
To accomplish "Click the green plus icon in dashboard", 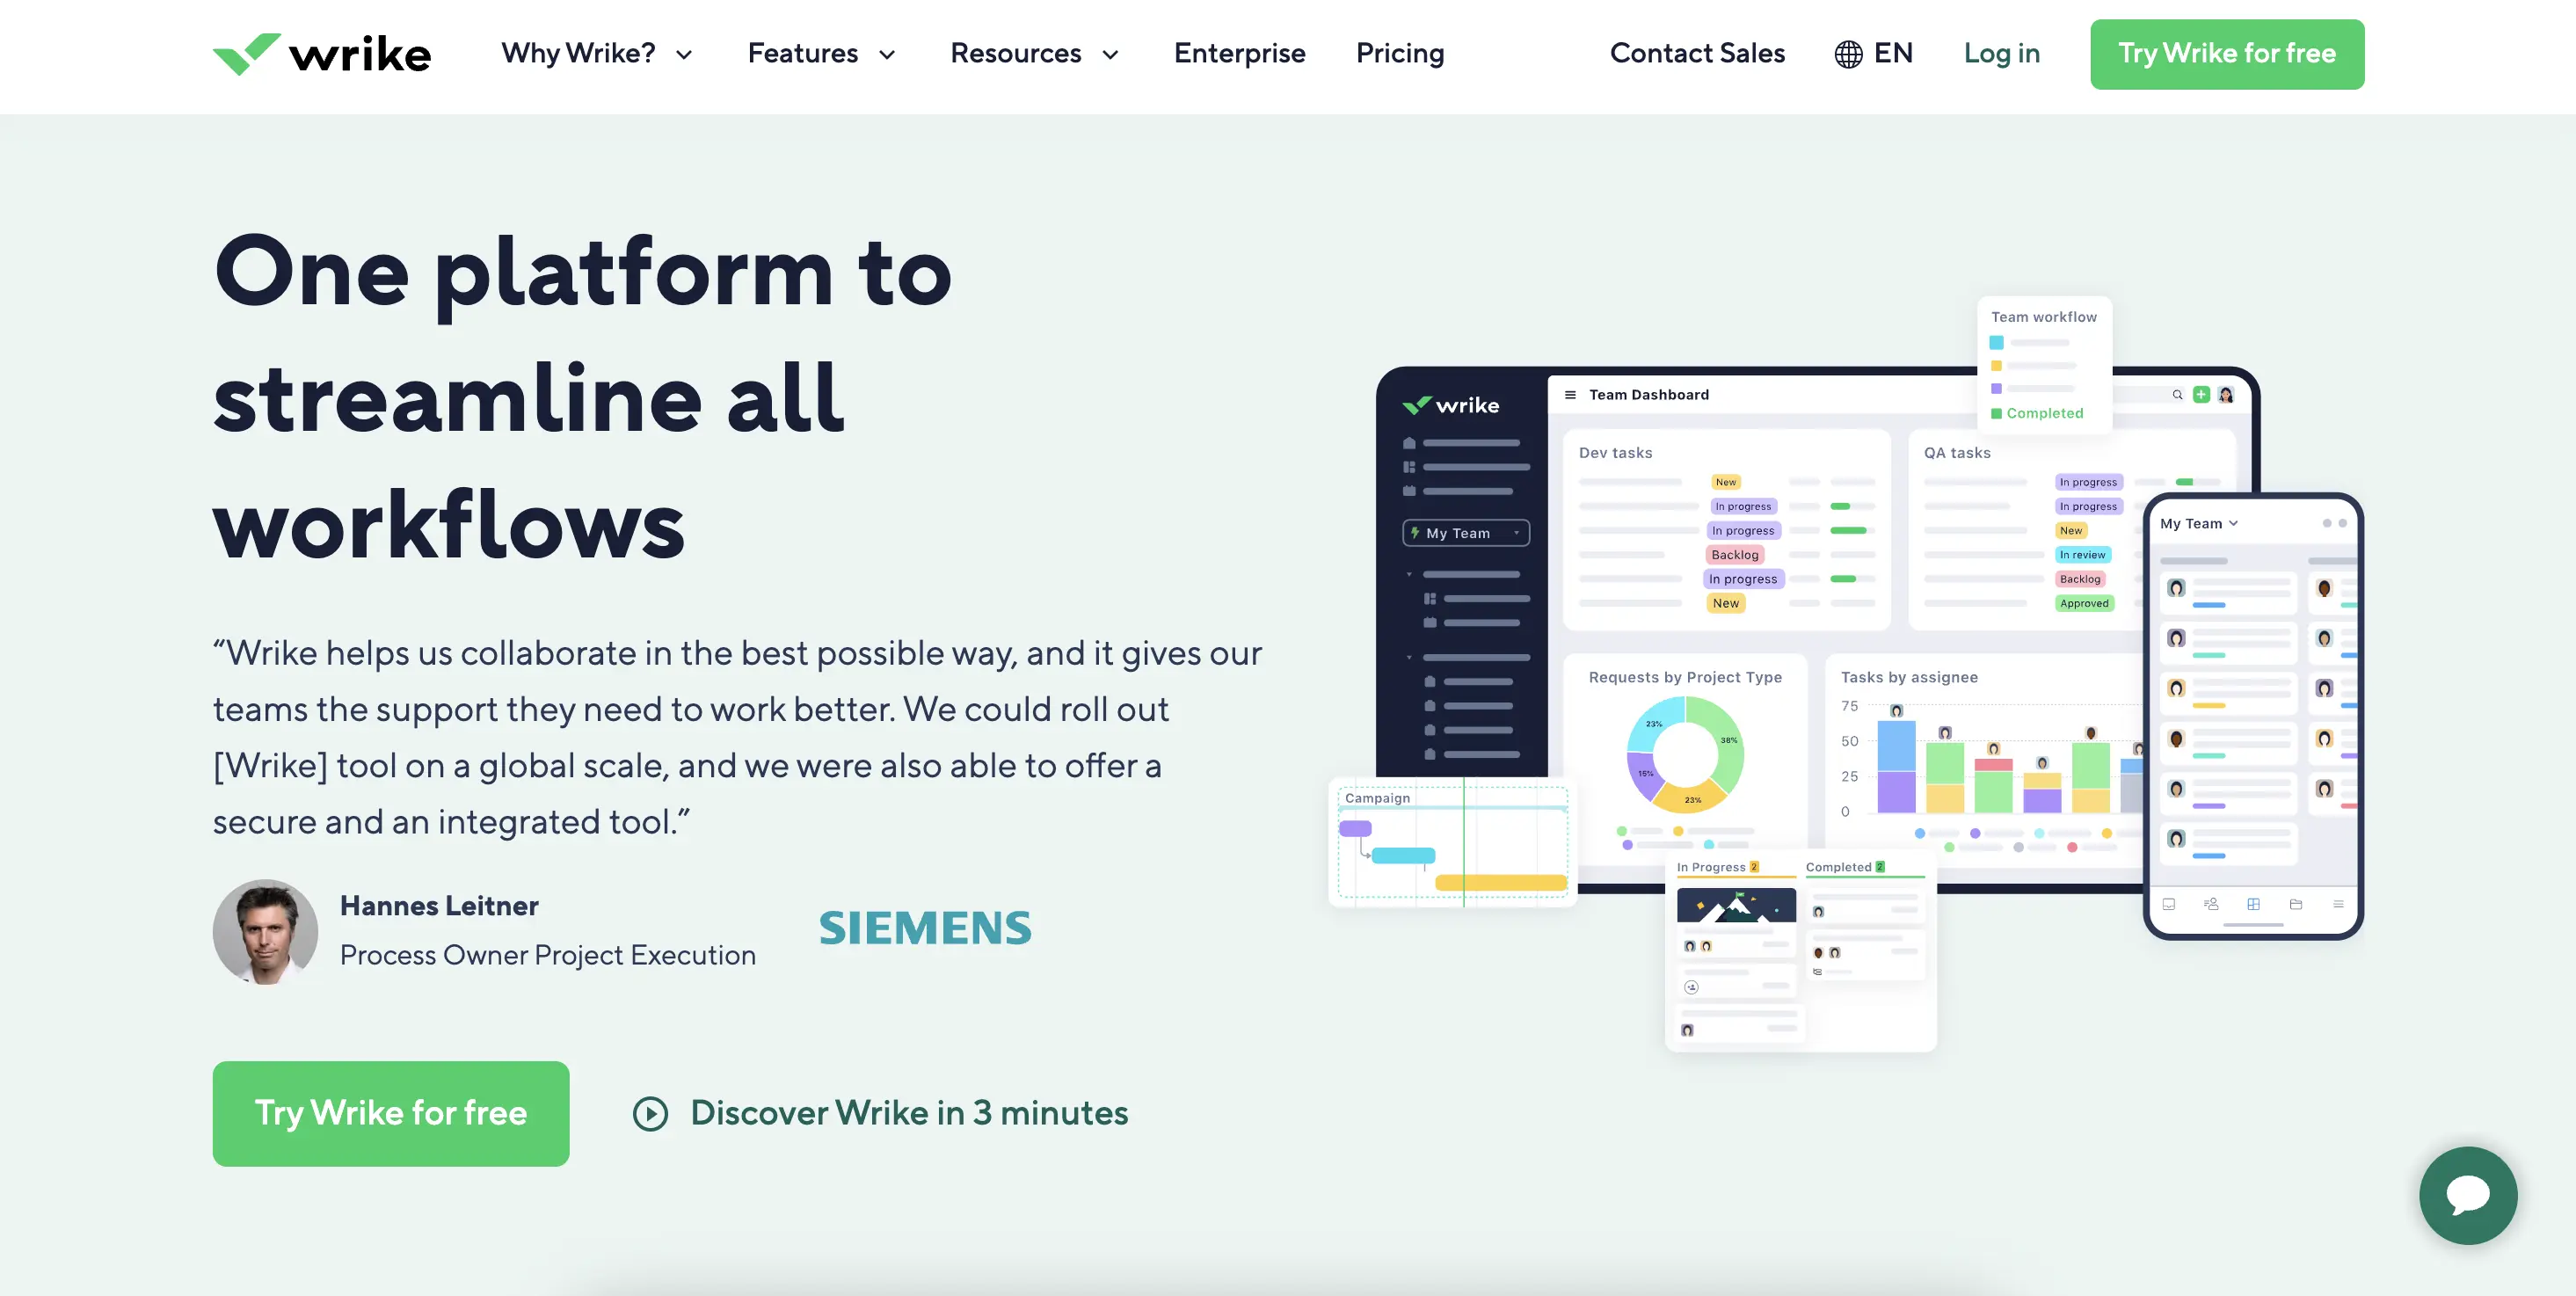I will pos(2201,395).
